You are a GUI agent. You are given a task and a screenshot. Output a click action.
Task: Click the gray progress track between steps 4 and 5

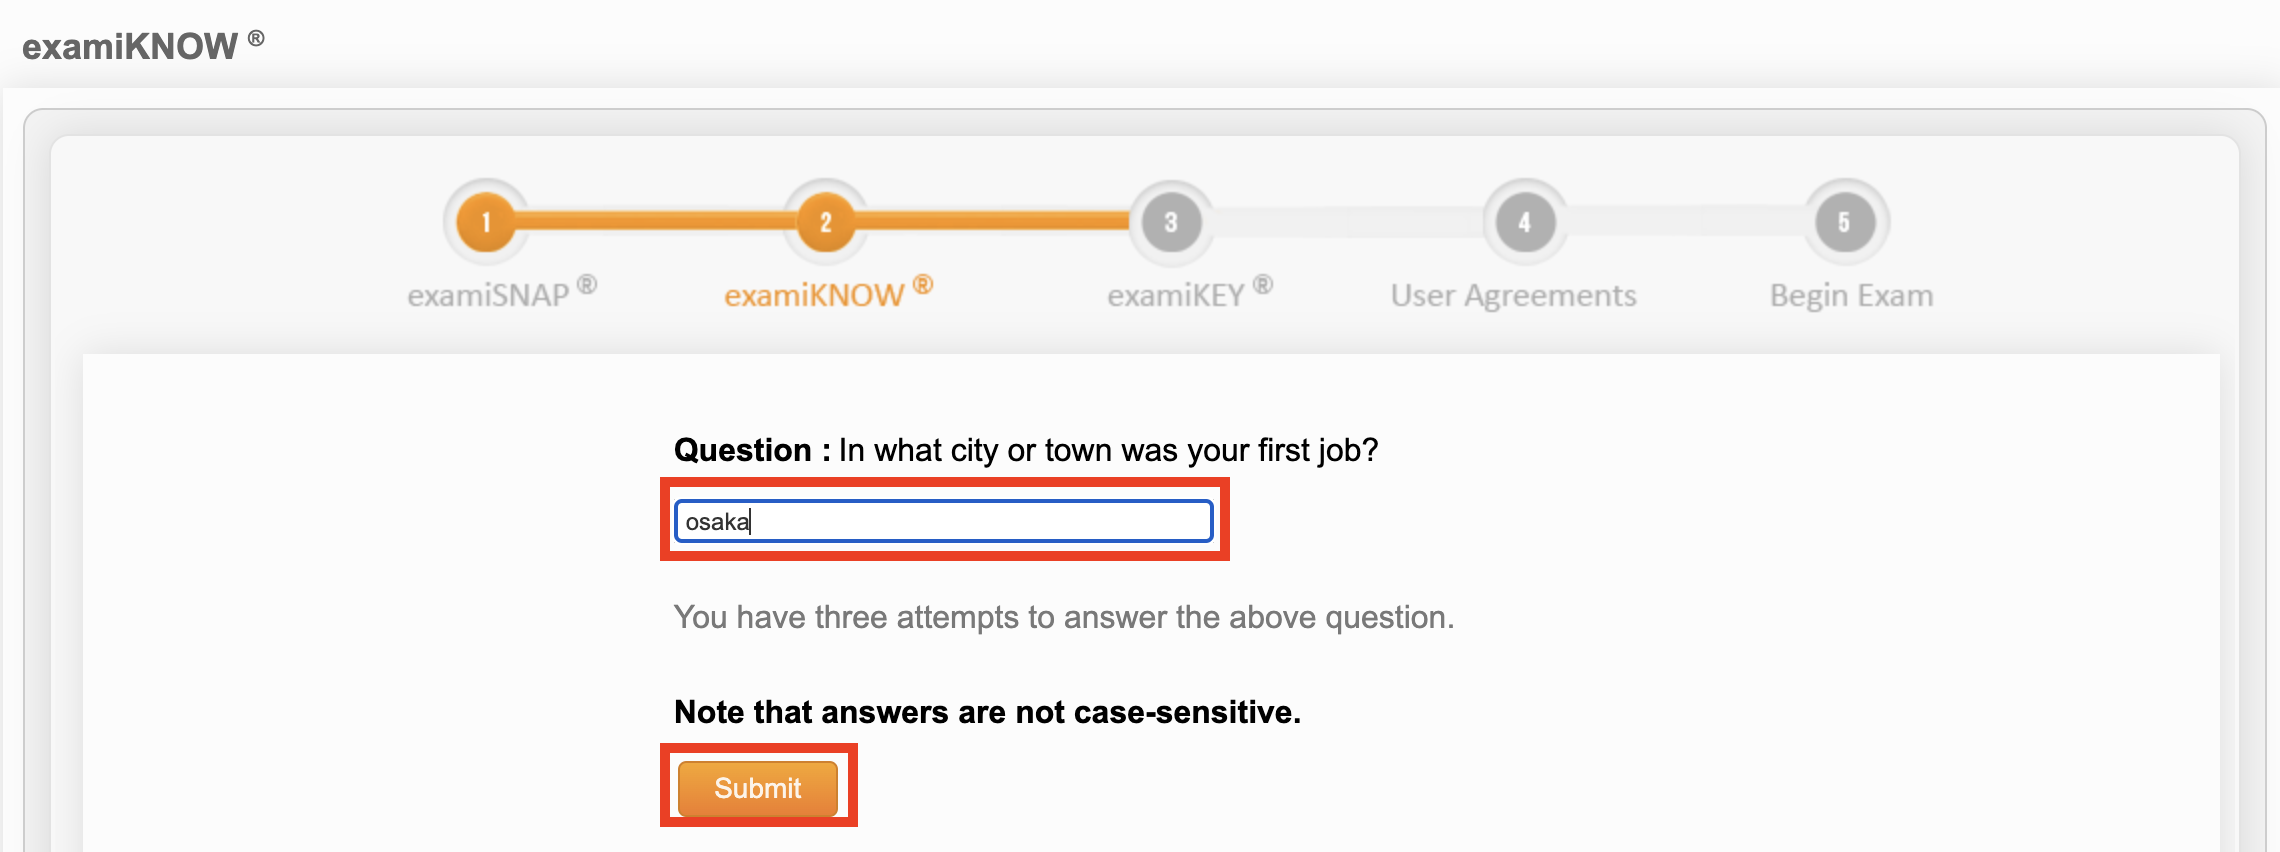[x=1685, y=222]
